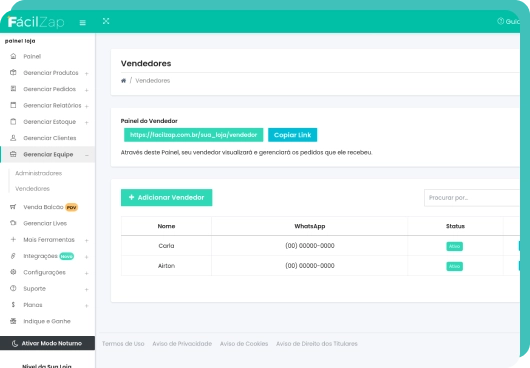This screenshot has height=368, width=530.
Task: Enable Ativar Modo Noturno
Action: click(47, 343)
